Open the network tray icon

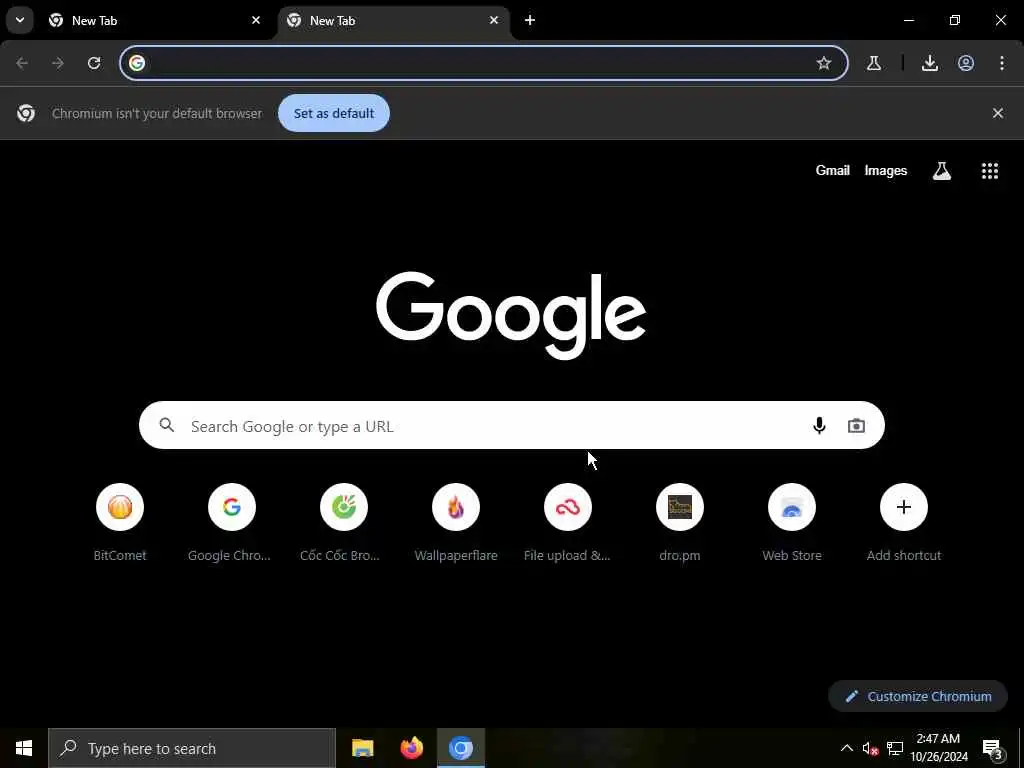[x=895, y=748]
